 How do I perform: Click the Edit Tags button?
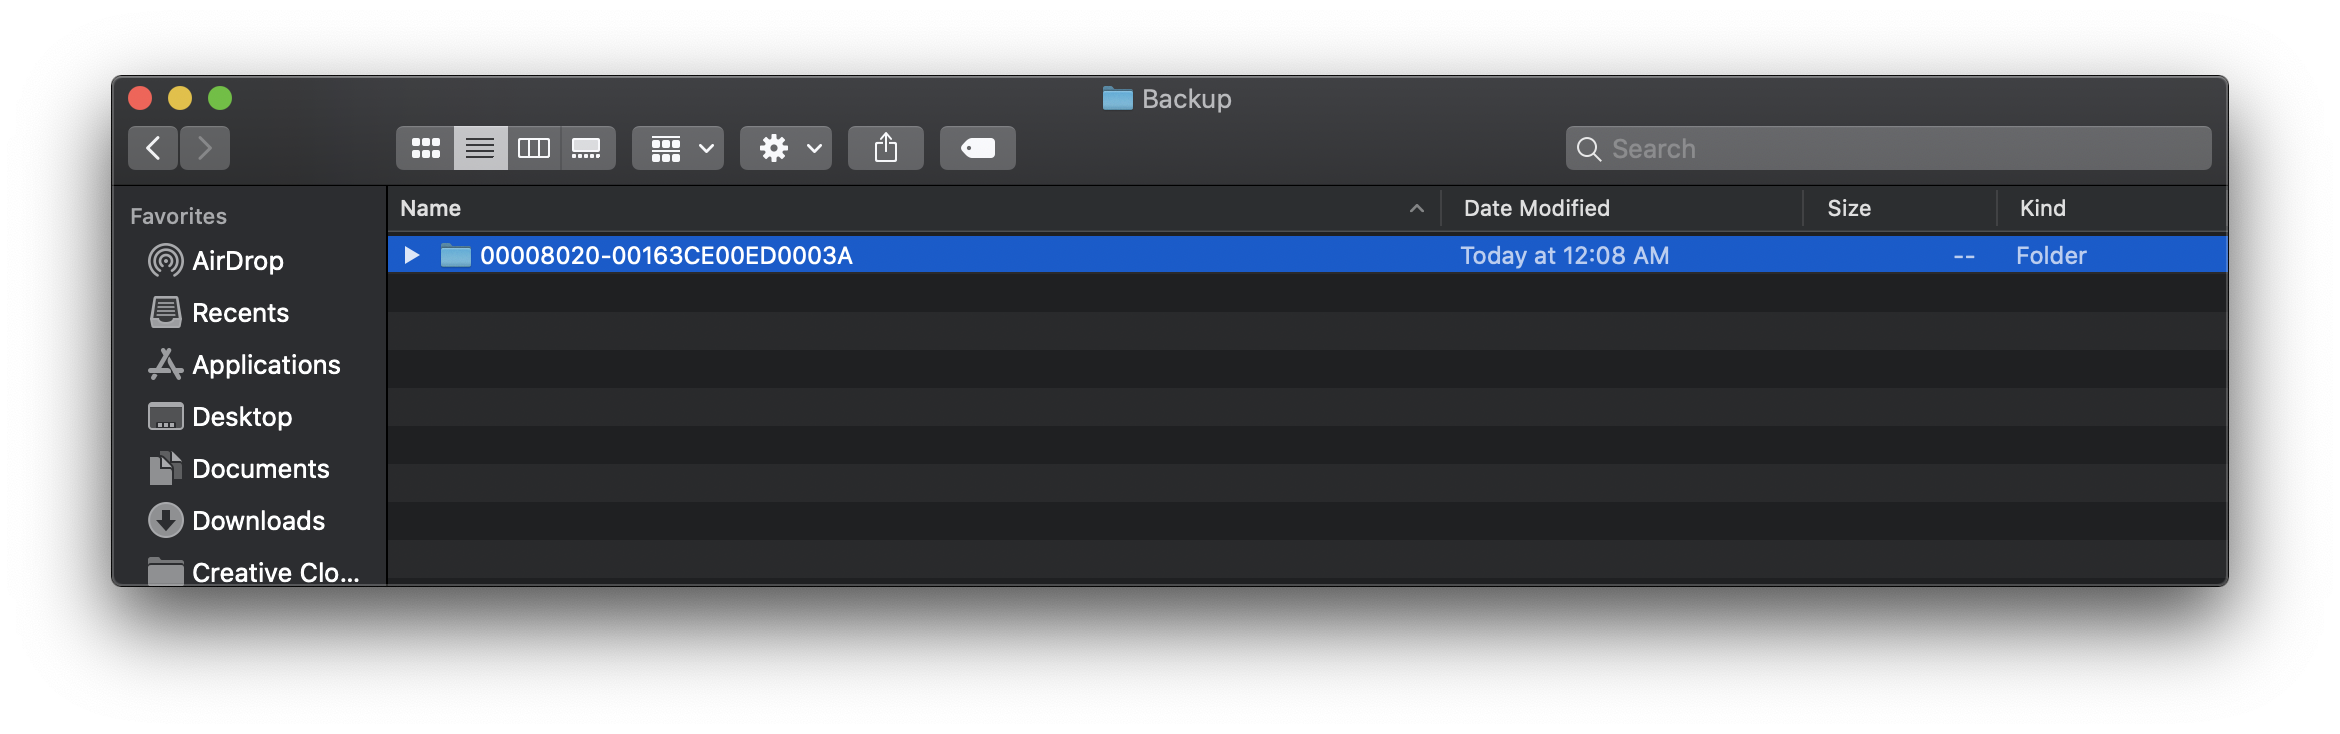[x=977, y=148]
